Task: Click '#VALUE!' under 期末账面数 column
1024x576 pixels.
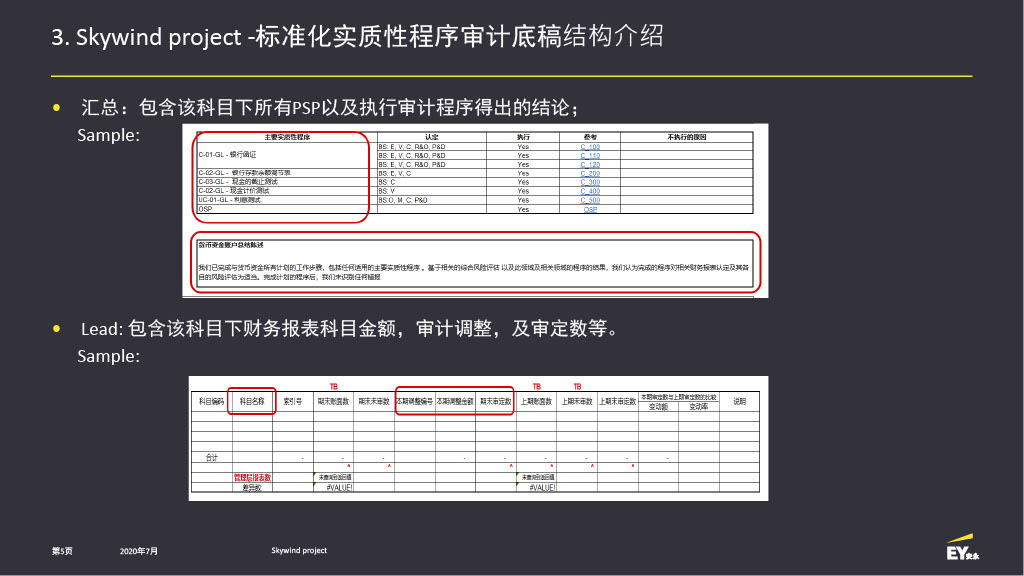Action: (340, 488)
